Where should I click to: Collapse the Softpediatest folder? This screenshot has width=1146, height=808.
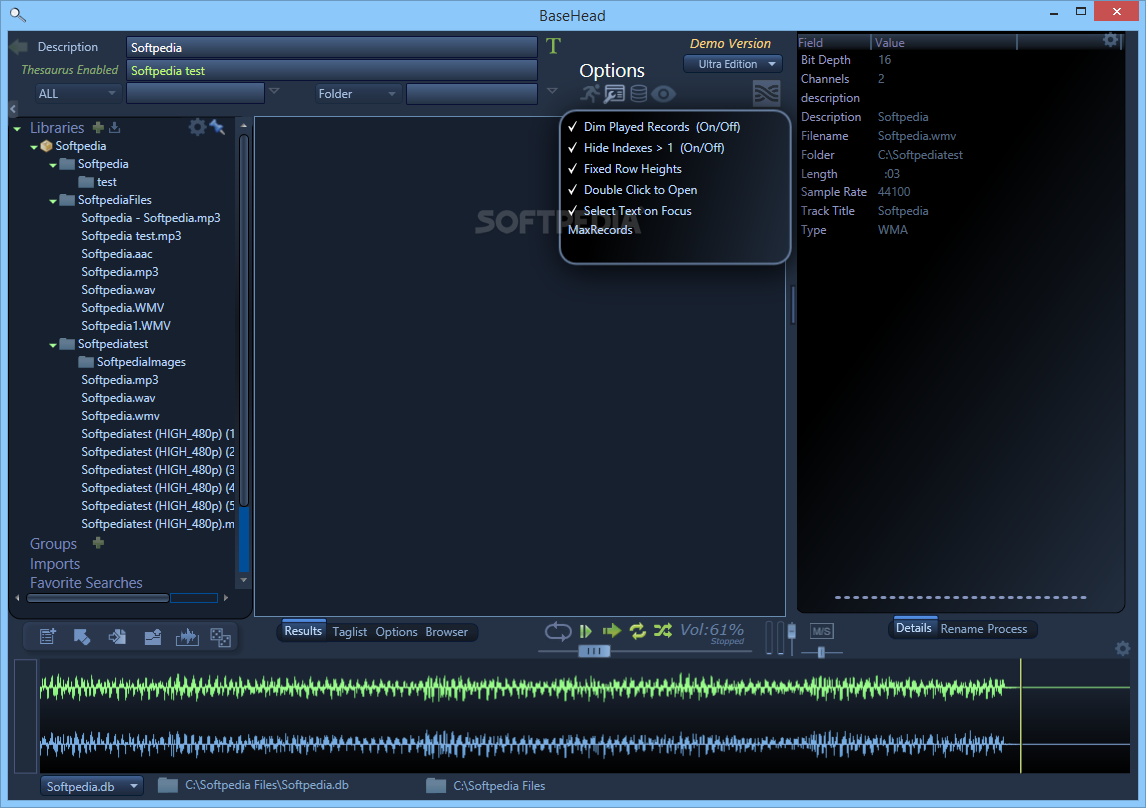point(53,345)
